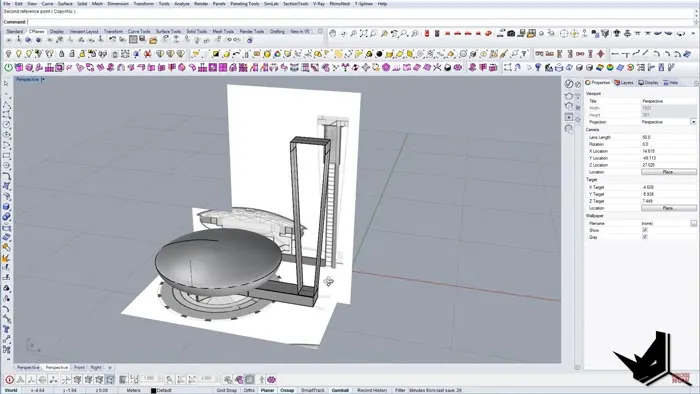
Task: Switch to the Front viewport tab
Action: [79, 368]
